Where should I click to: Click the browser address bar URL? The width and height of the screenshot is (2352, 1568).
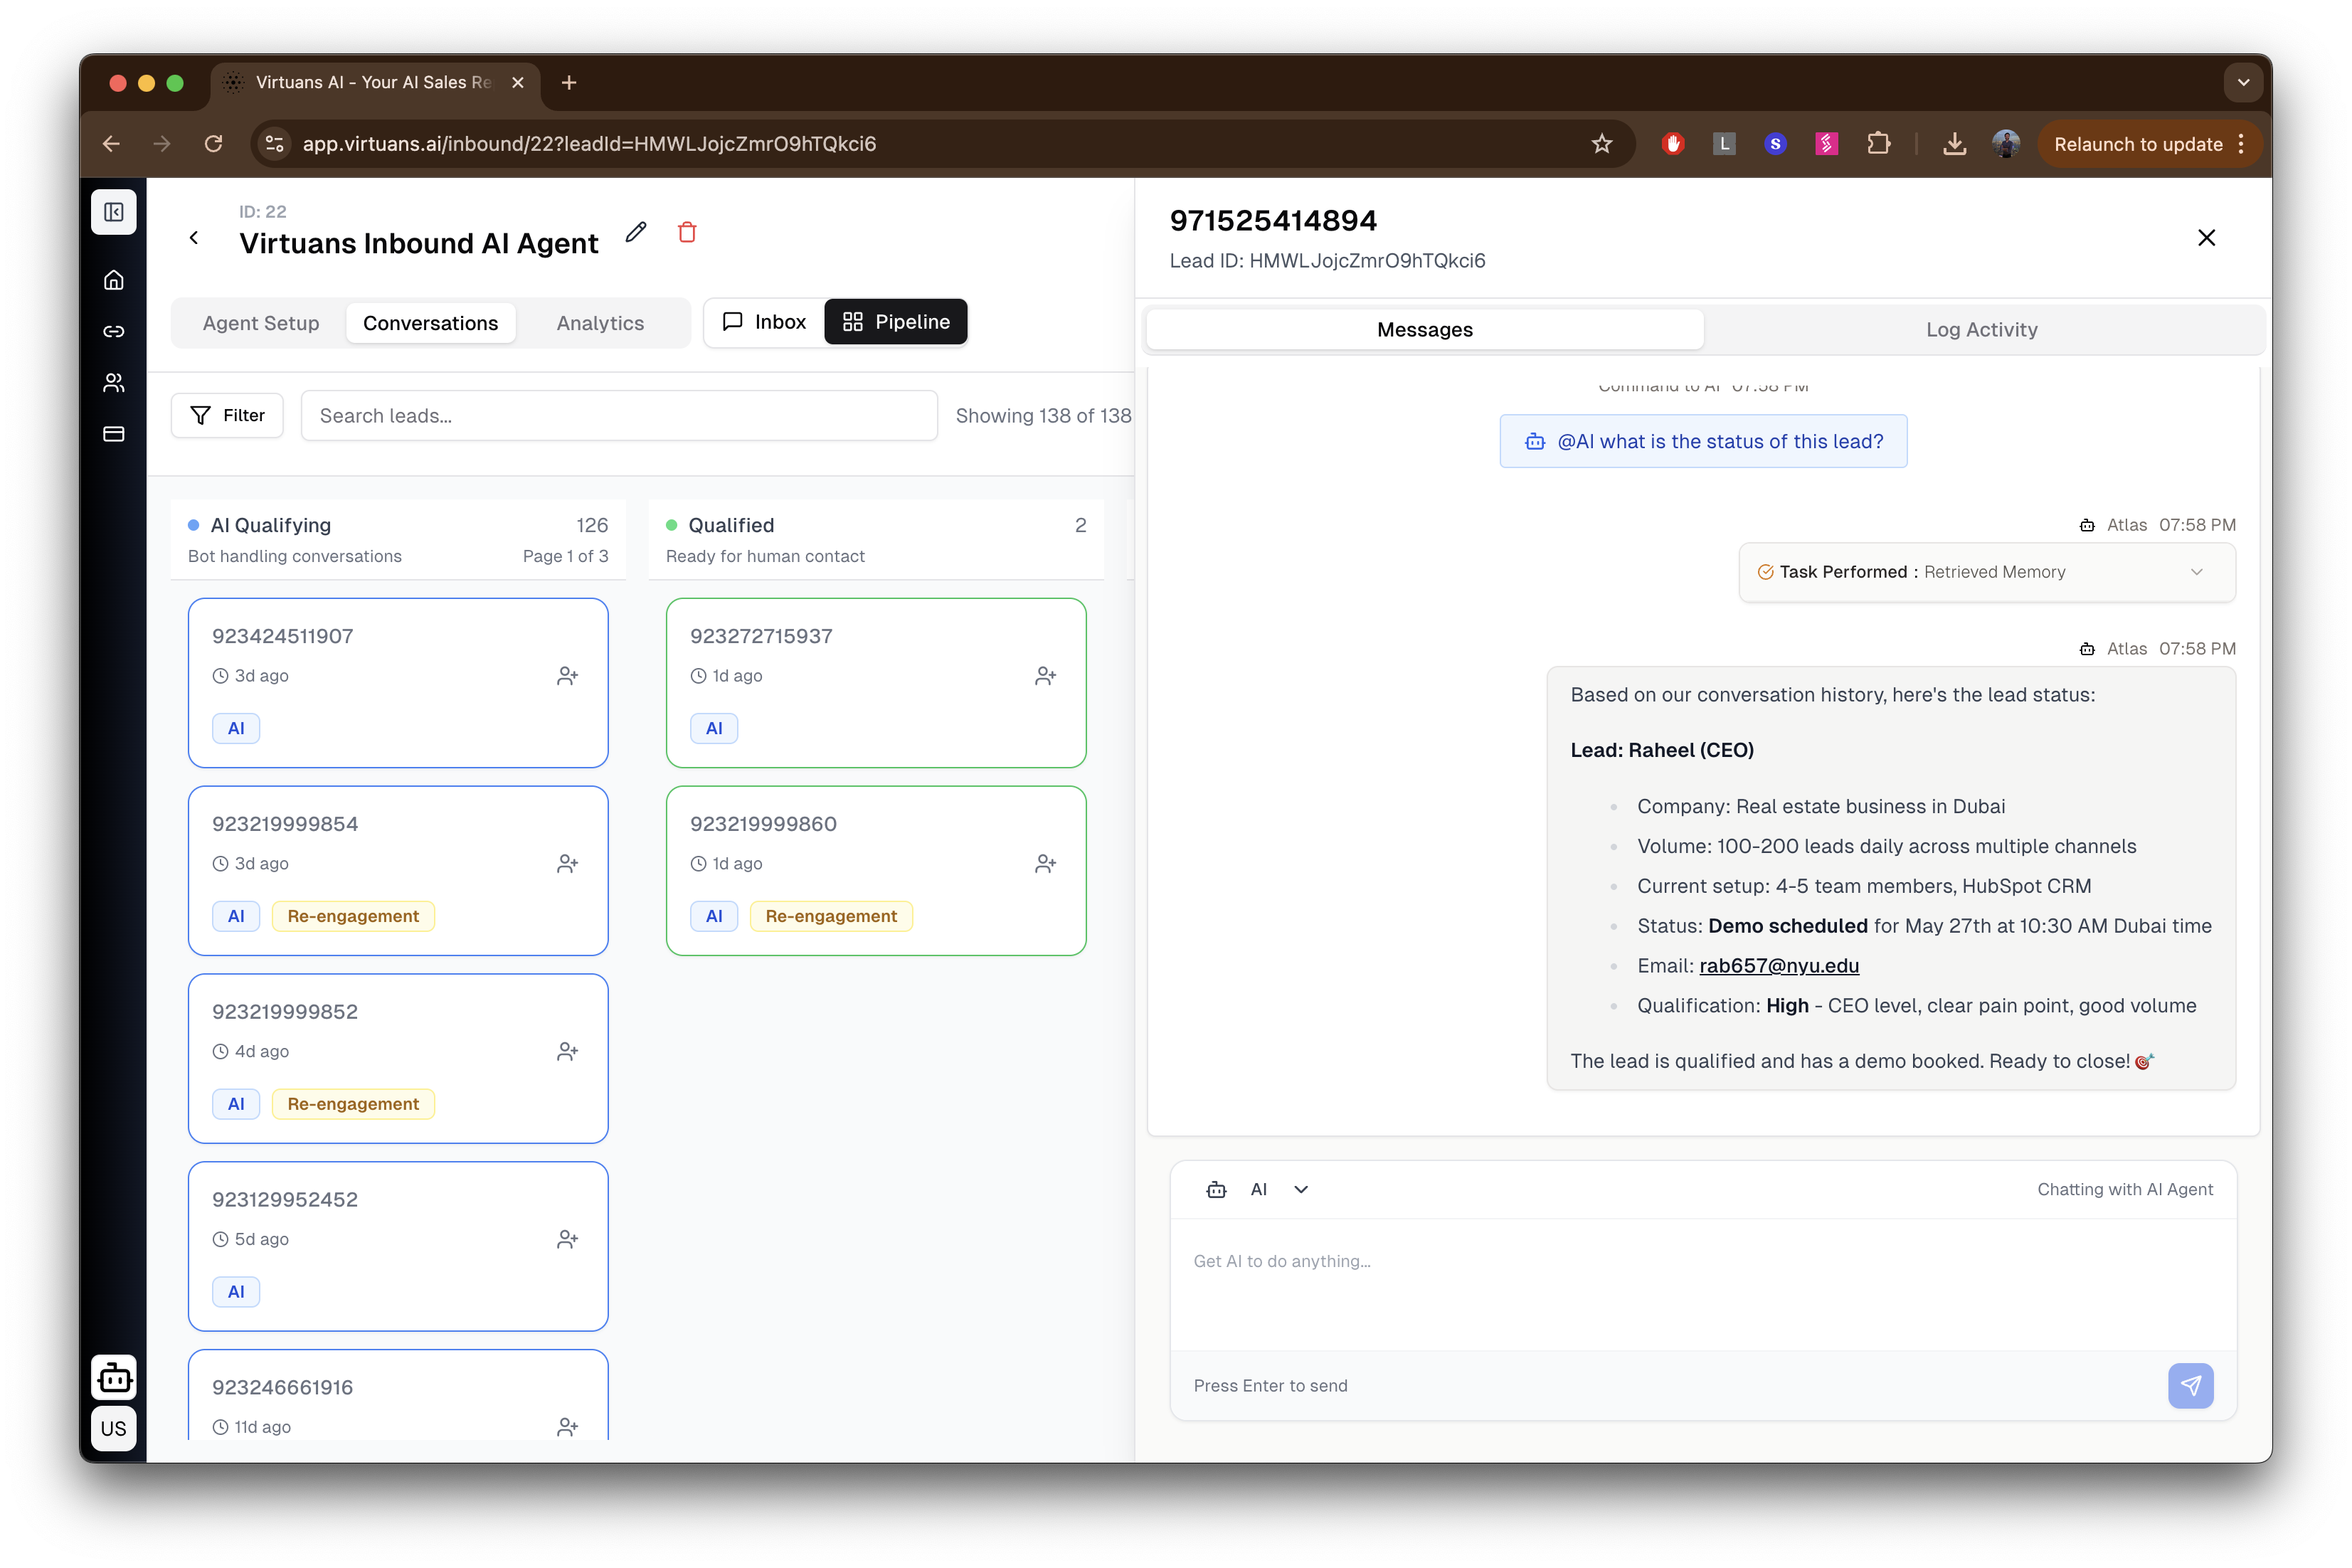pos(589,144)
